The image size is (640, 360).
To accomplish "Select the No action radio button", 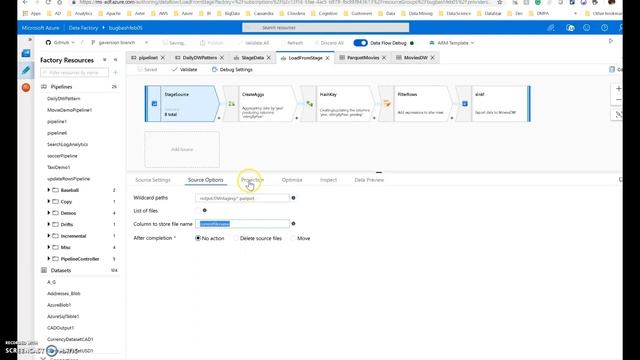I will [x=198, y=238].
